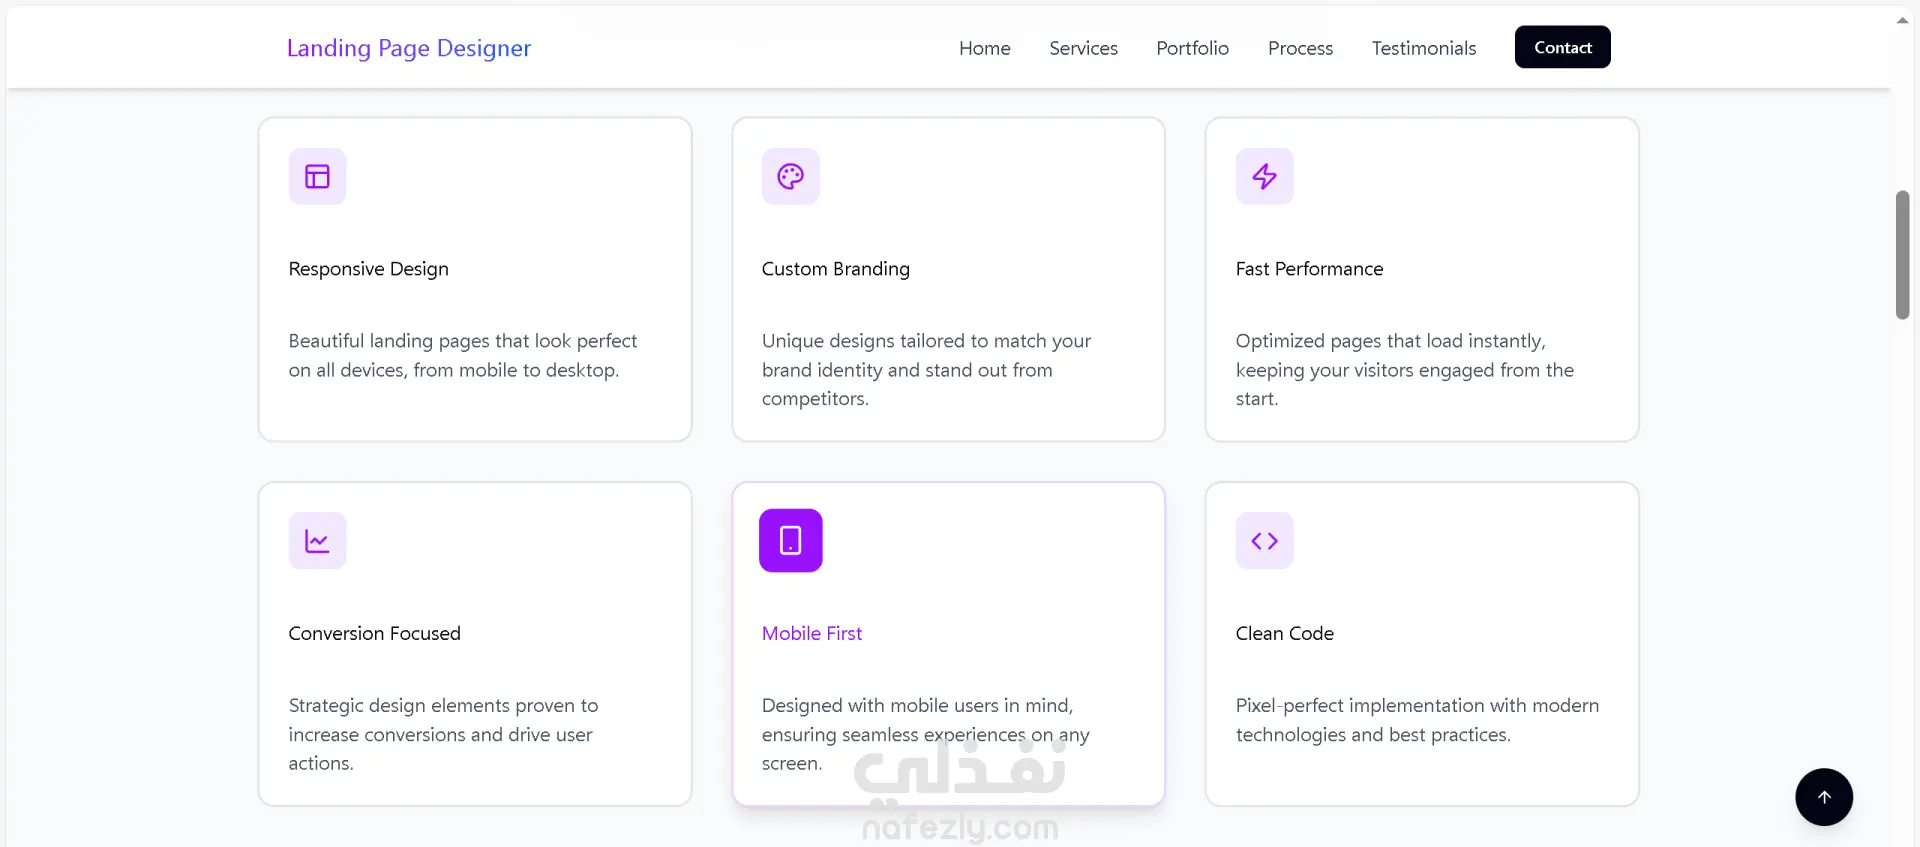Image resolution: width=1920 pixels, height=847 pixels.
Task: Go to the Services section
Action: (1083, 48)
